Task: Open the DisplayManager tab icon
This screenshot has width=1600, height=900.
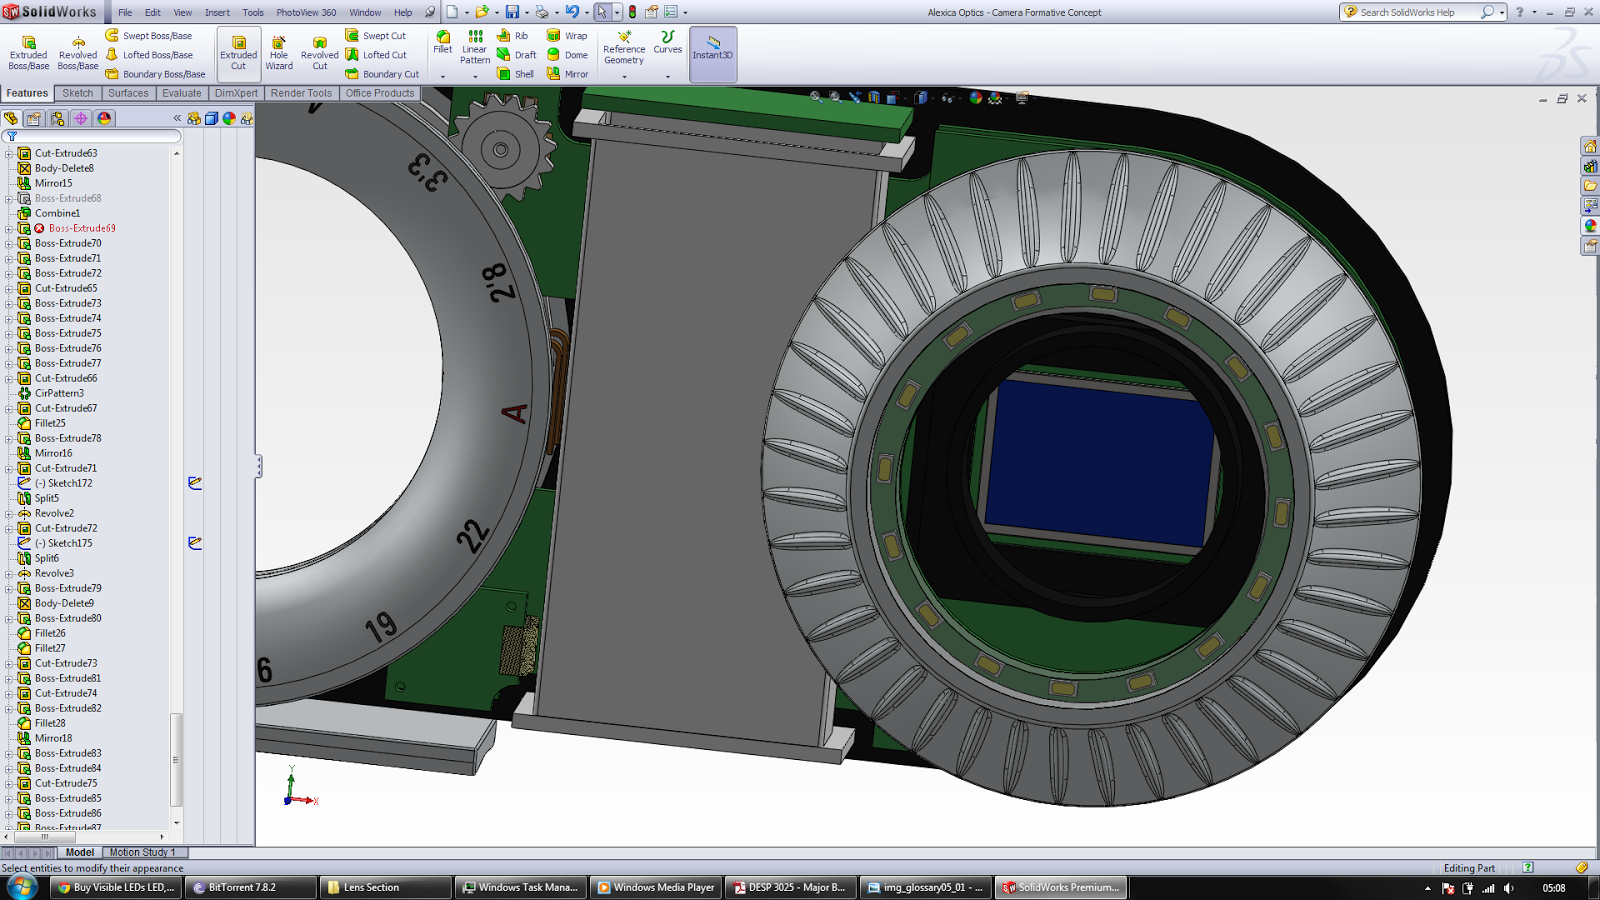Action: pos(104,118)
